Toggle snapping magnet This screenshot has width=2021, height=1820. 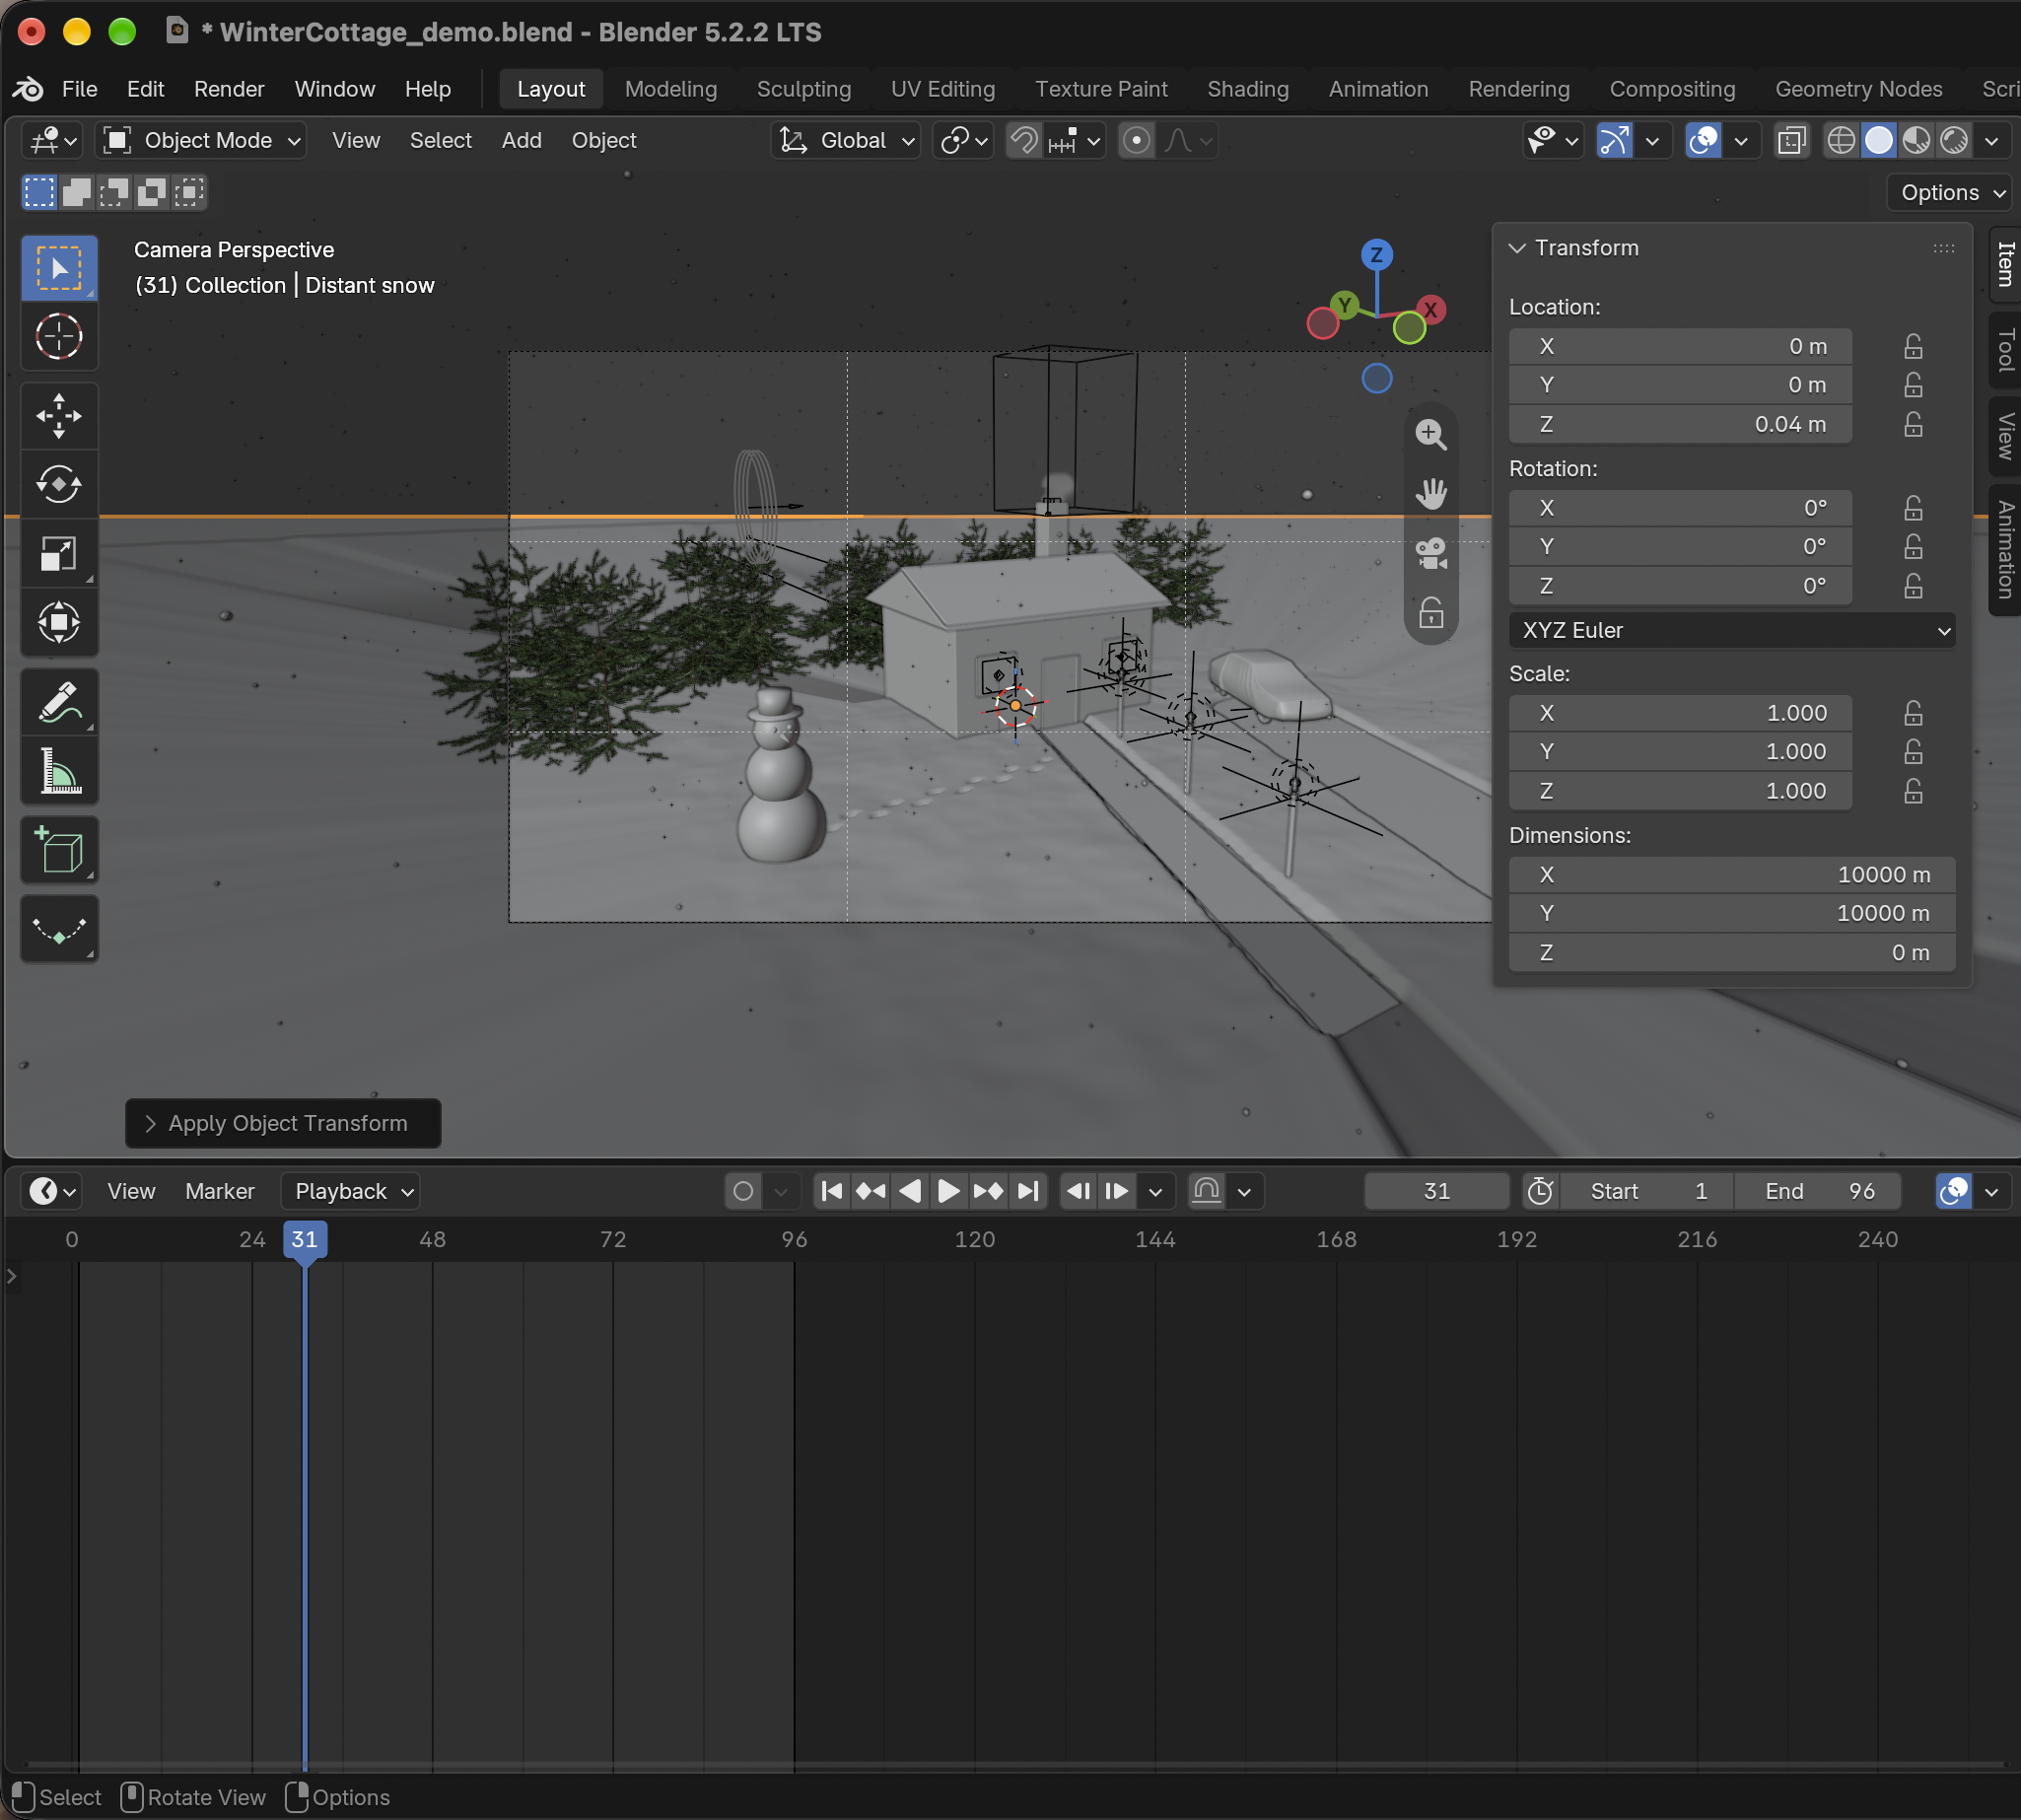point(1024,140)
